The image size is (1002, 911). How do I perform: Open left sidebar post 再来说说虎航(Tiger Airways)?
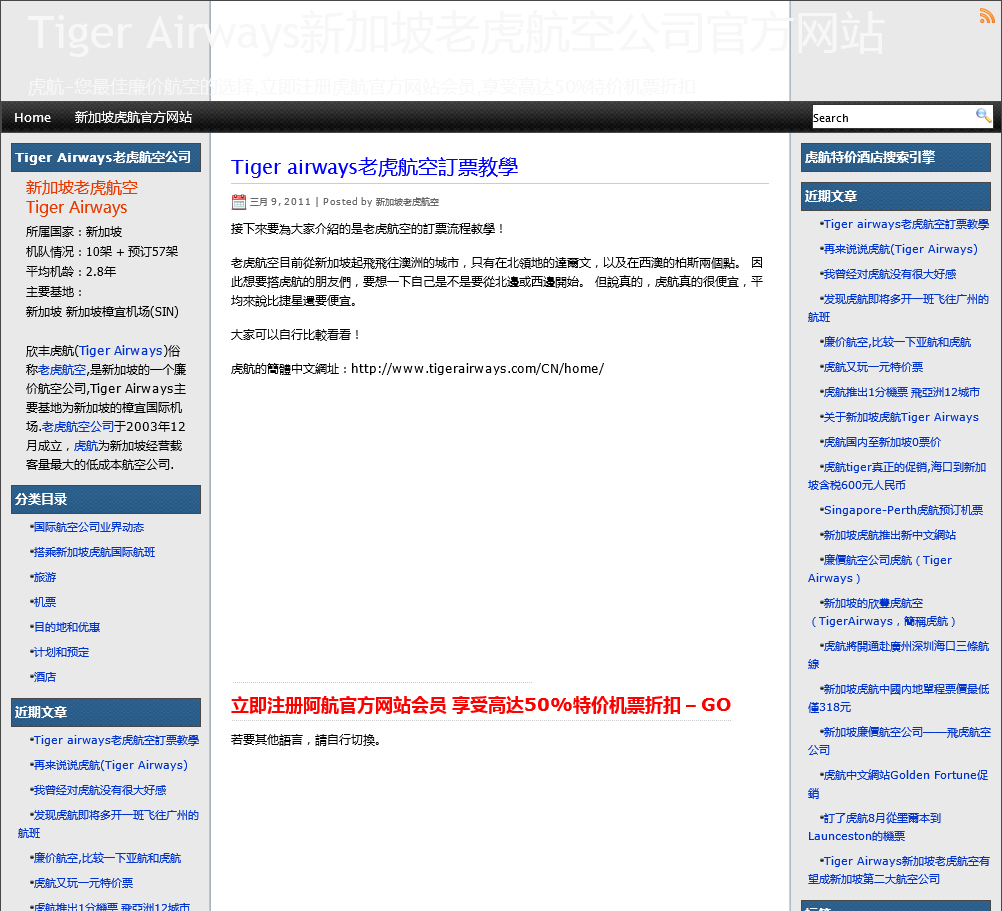[111, 765]
